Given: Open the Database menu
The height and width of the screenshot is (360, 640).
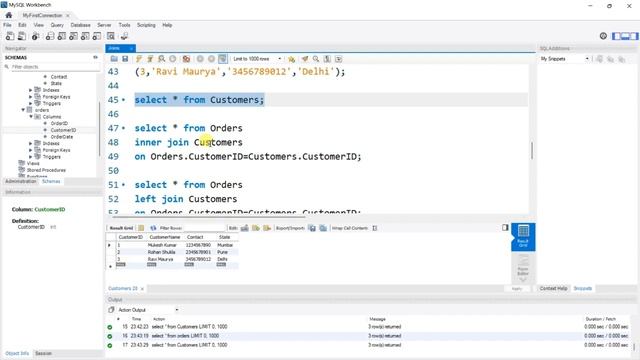Looking at the screenshot, I should [x=80, y=25].
